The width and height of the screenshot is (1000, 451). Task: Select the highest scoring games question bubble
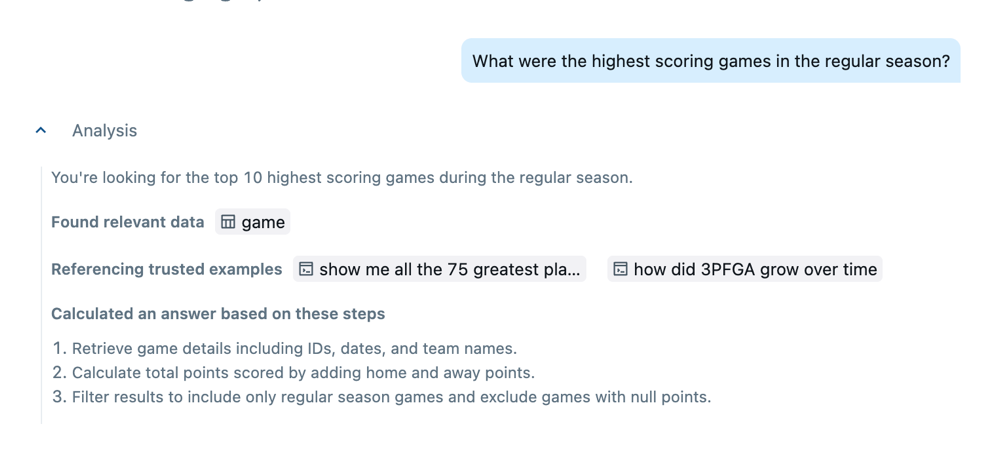coord(710,61)
